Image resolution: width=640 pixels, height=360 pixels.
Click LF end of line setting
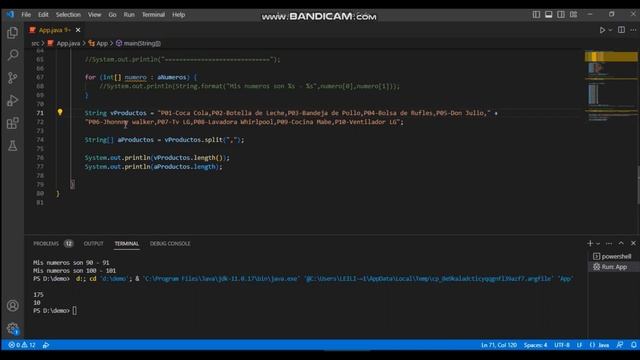click(579, 345)
